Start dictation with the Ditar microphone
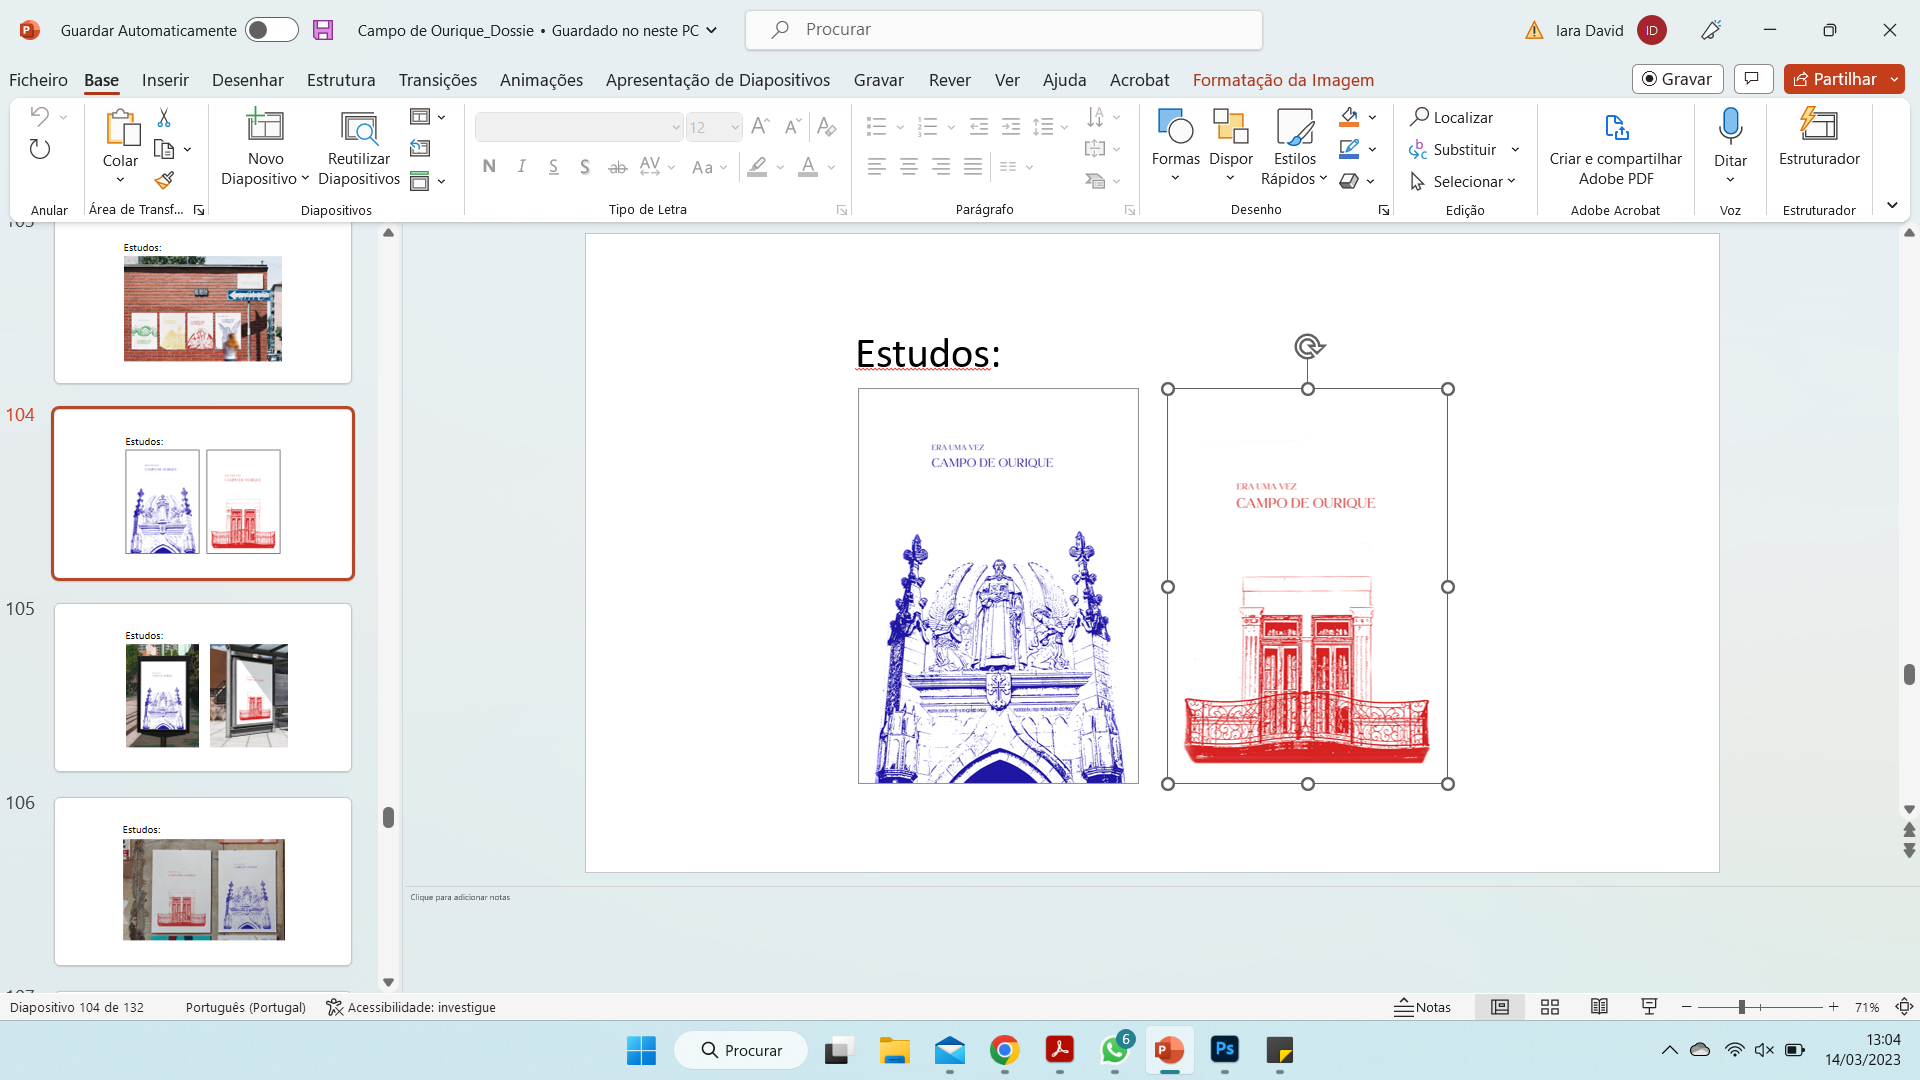Viewport: 1920px width, 1080px height. pos(1730,127)
